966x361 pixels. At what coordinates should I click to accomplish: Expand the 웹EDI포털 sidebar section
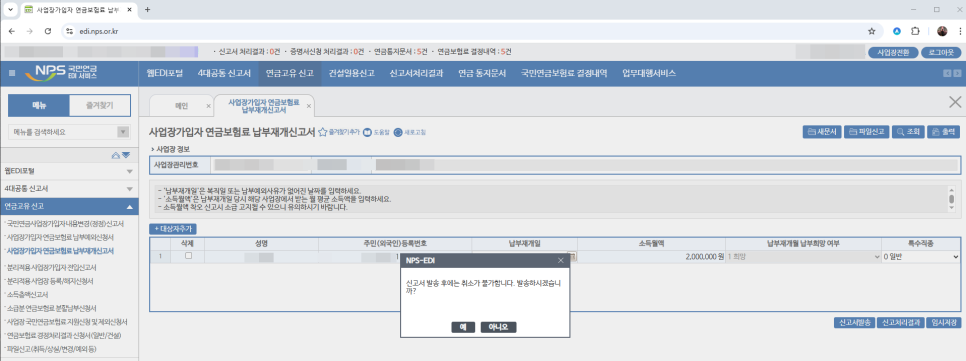(x=70, y=171)
